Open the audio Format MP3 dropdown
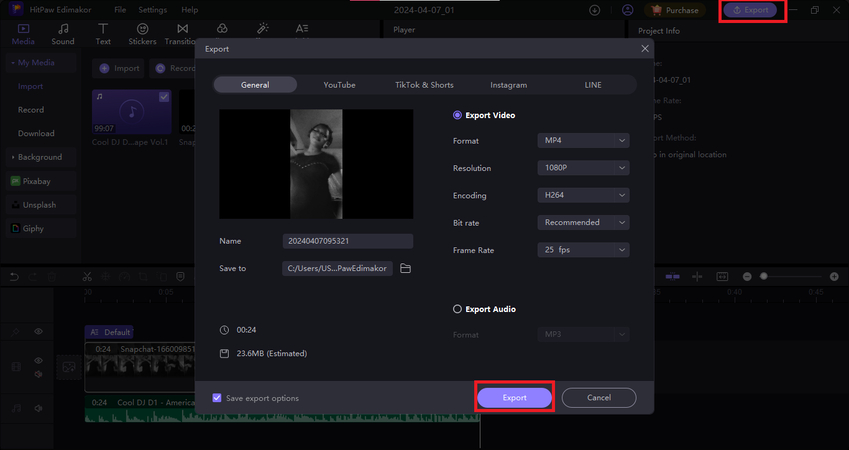Viewport: 849px width, 450px height. [x=583, y=334]
